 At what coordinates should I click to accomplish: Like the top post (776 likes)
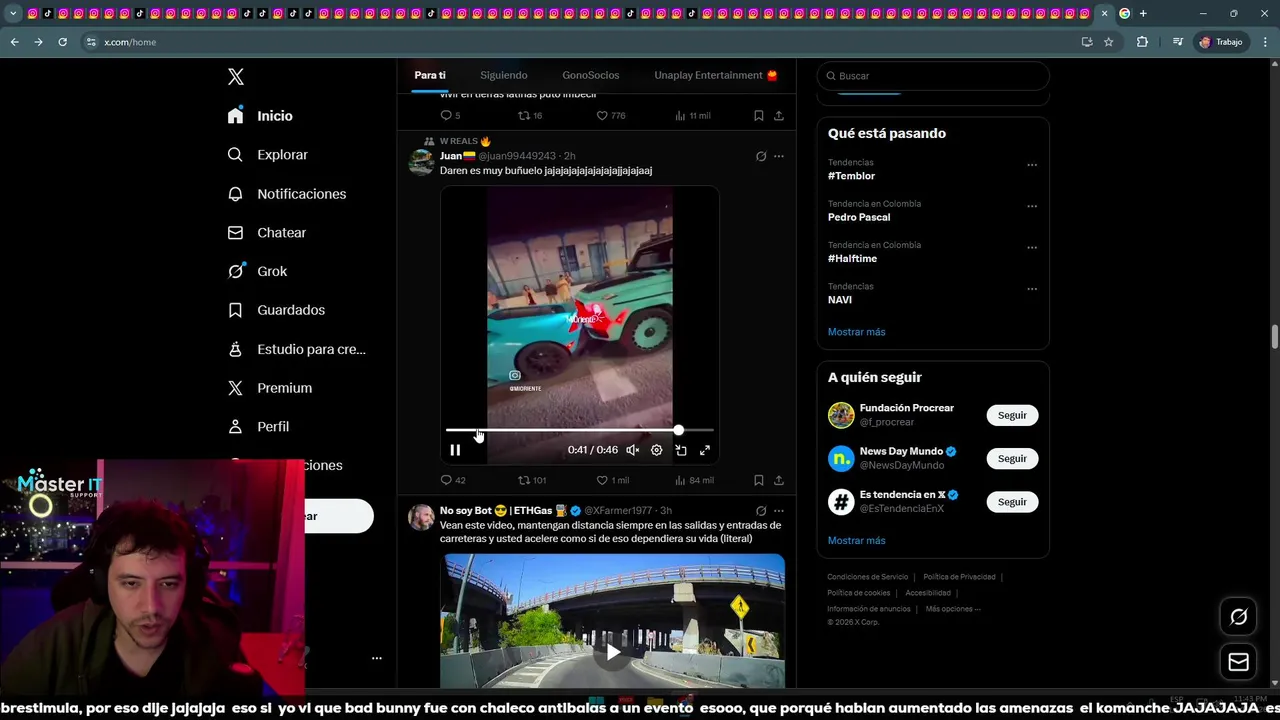(x=611, y=115)
